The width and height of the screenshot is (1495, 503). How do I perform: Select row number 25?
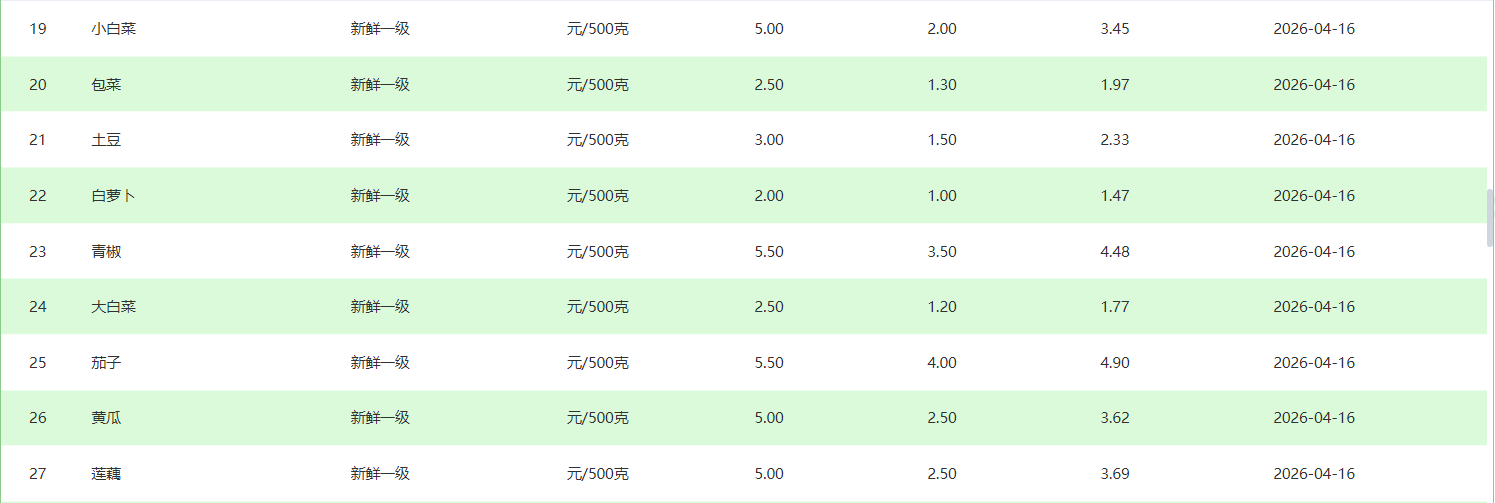38,363
